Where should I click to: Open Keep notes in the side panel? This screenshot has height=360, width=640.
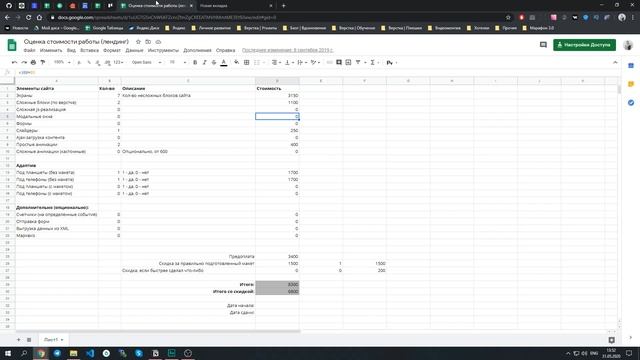click(x=631, y=84)
